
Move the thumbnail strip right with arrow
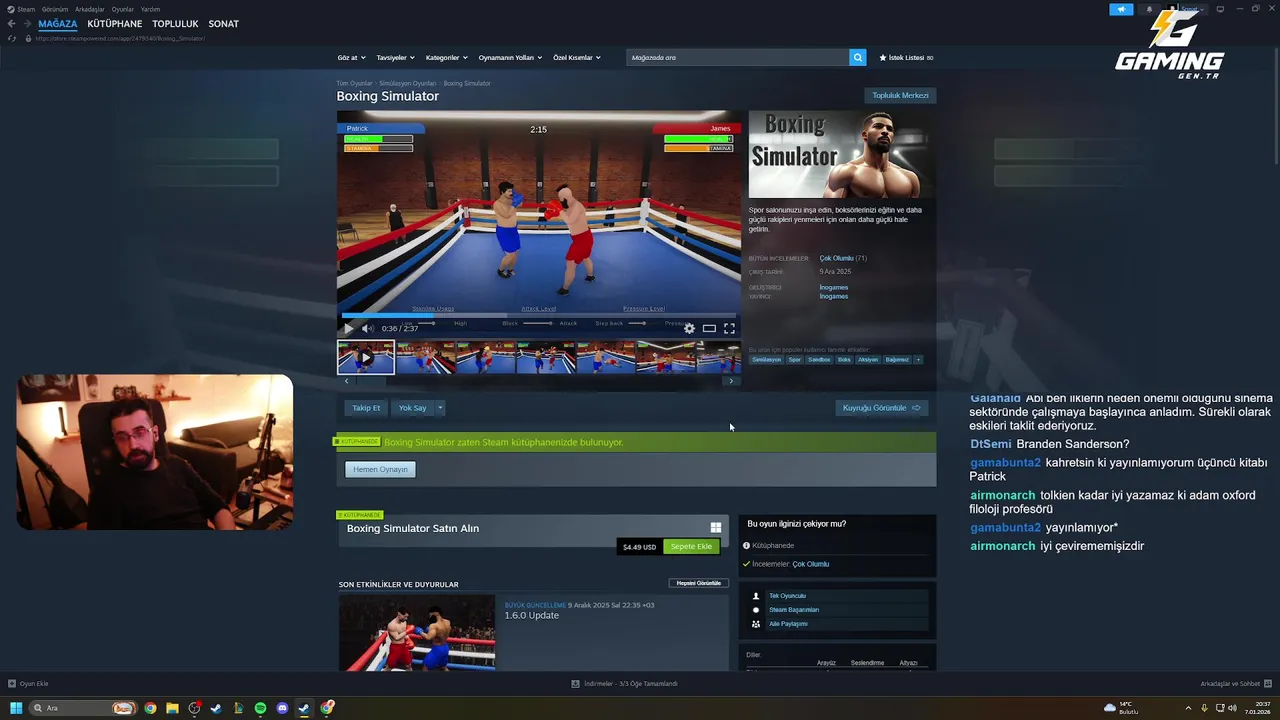tap(731, 381)
